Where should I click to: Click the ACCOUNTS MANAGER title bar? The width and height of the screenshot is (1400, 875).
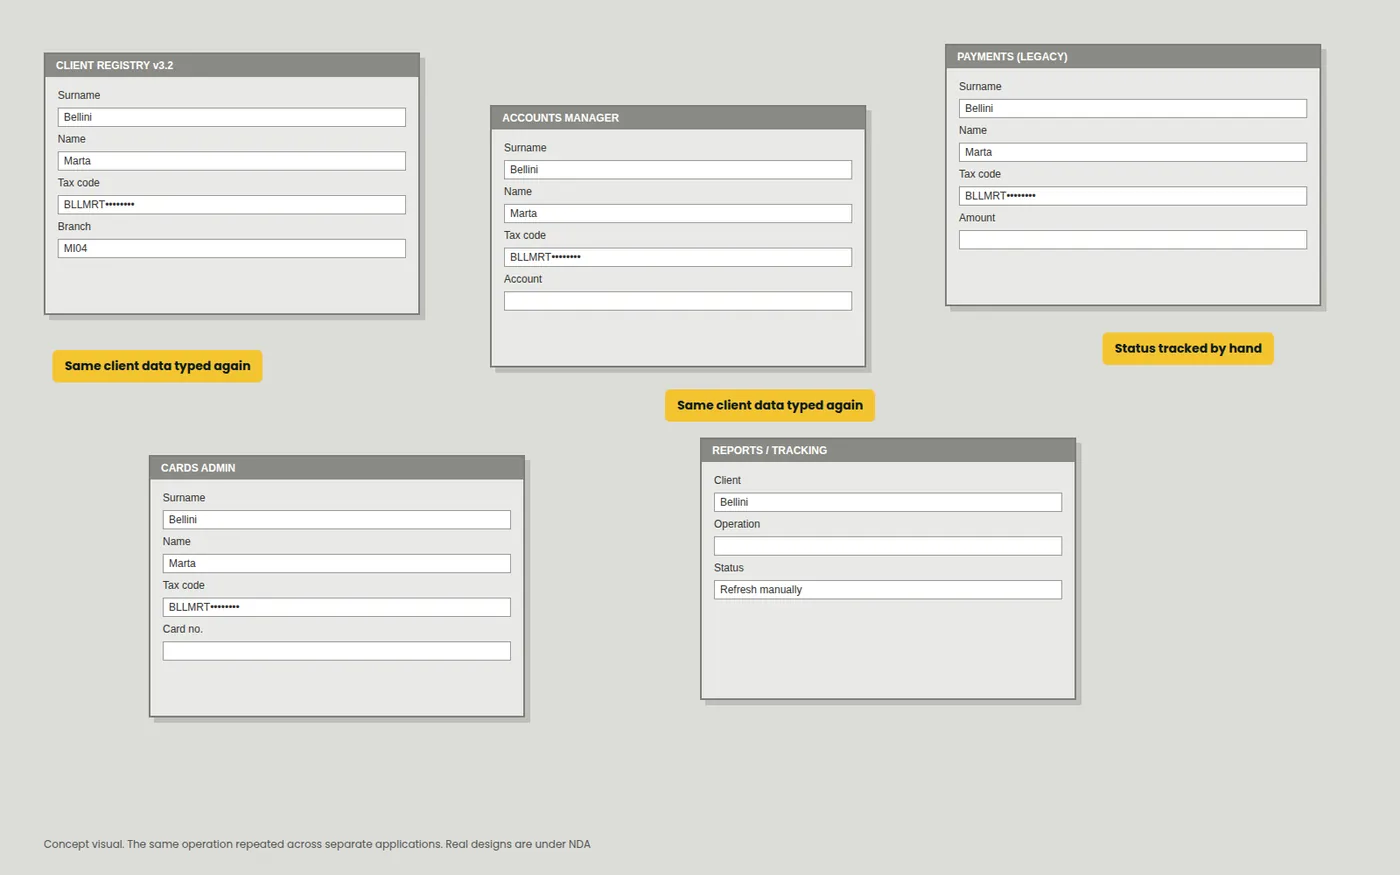coord(678,118)
